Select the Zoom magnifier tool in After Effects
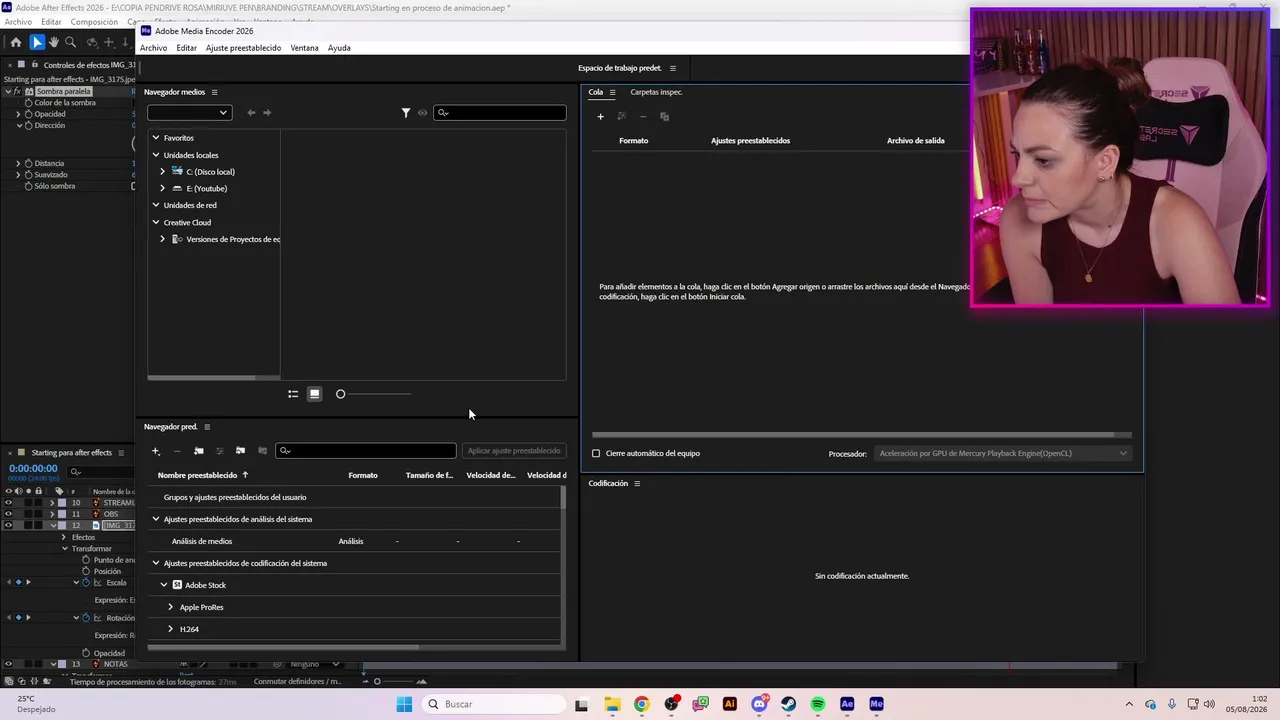 tap(70, 42)
